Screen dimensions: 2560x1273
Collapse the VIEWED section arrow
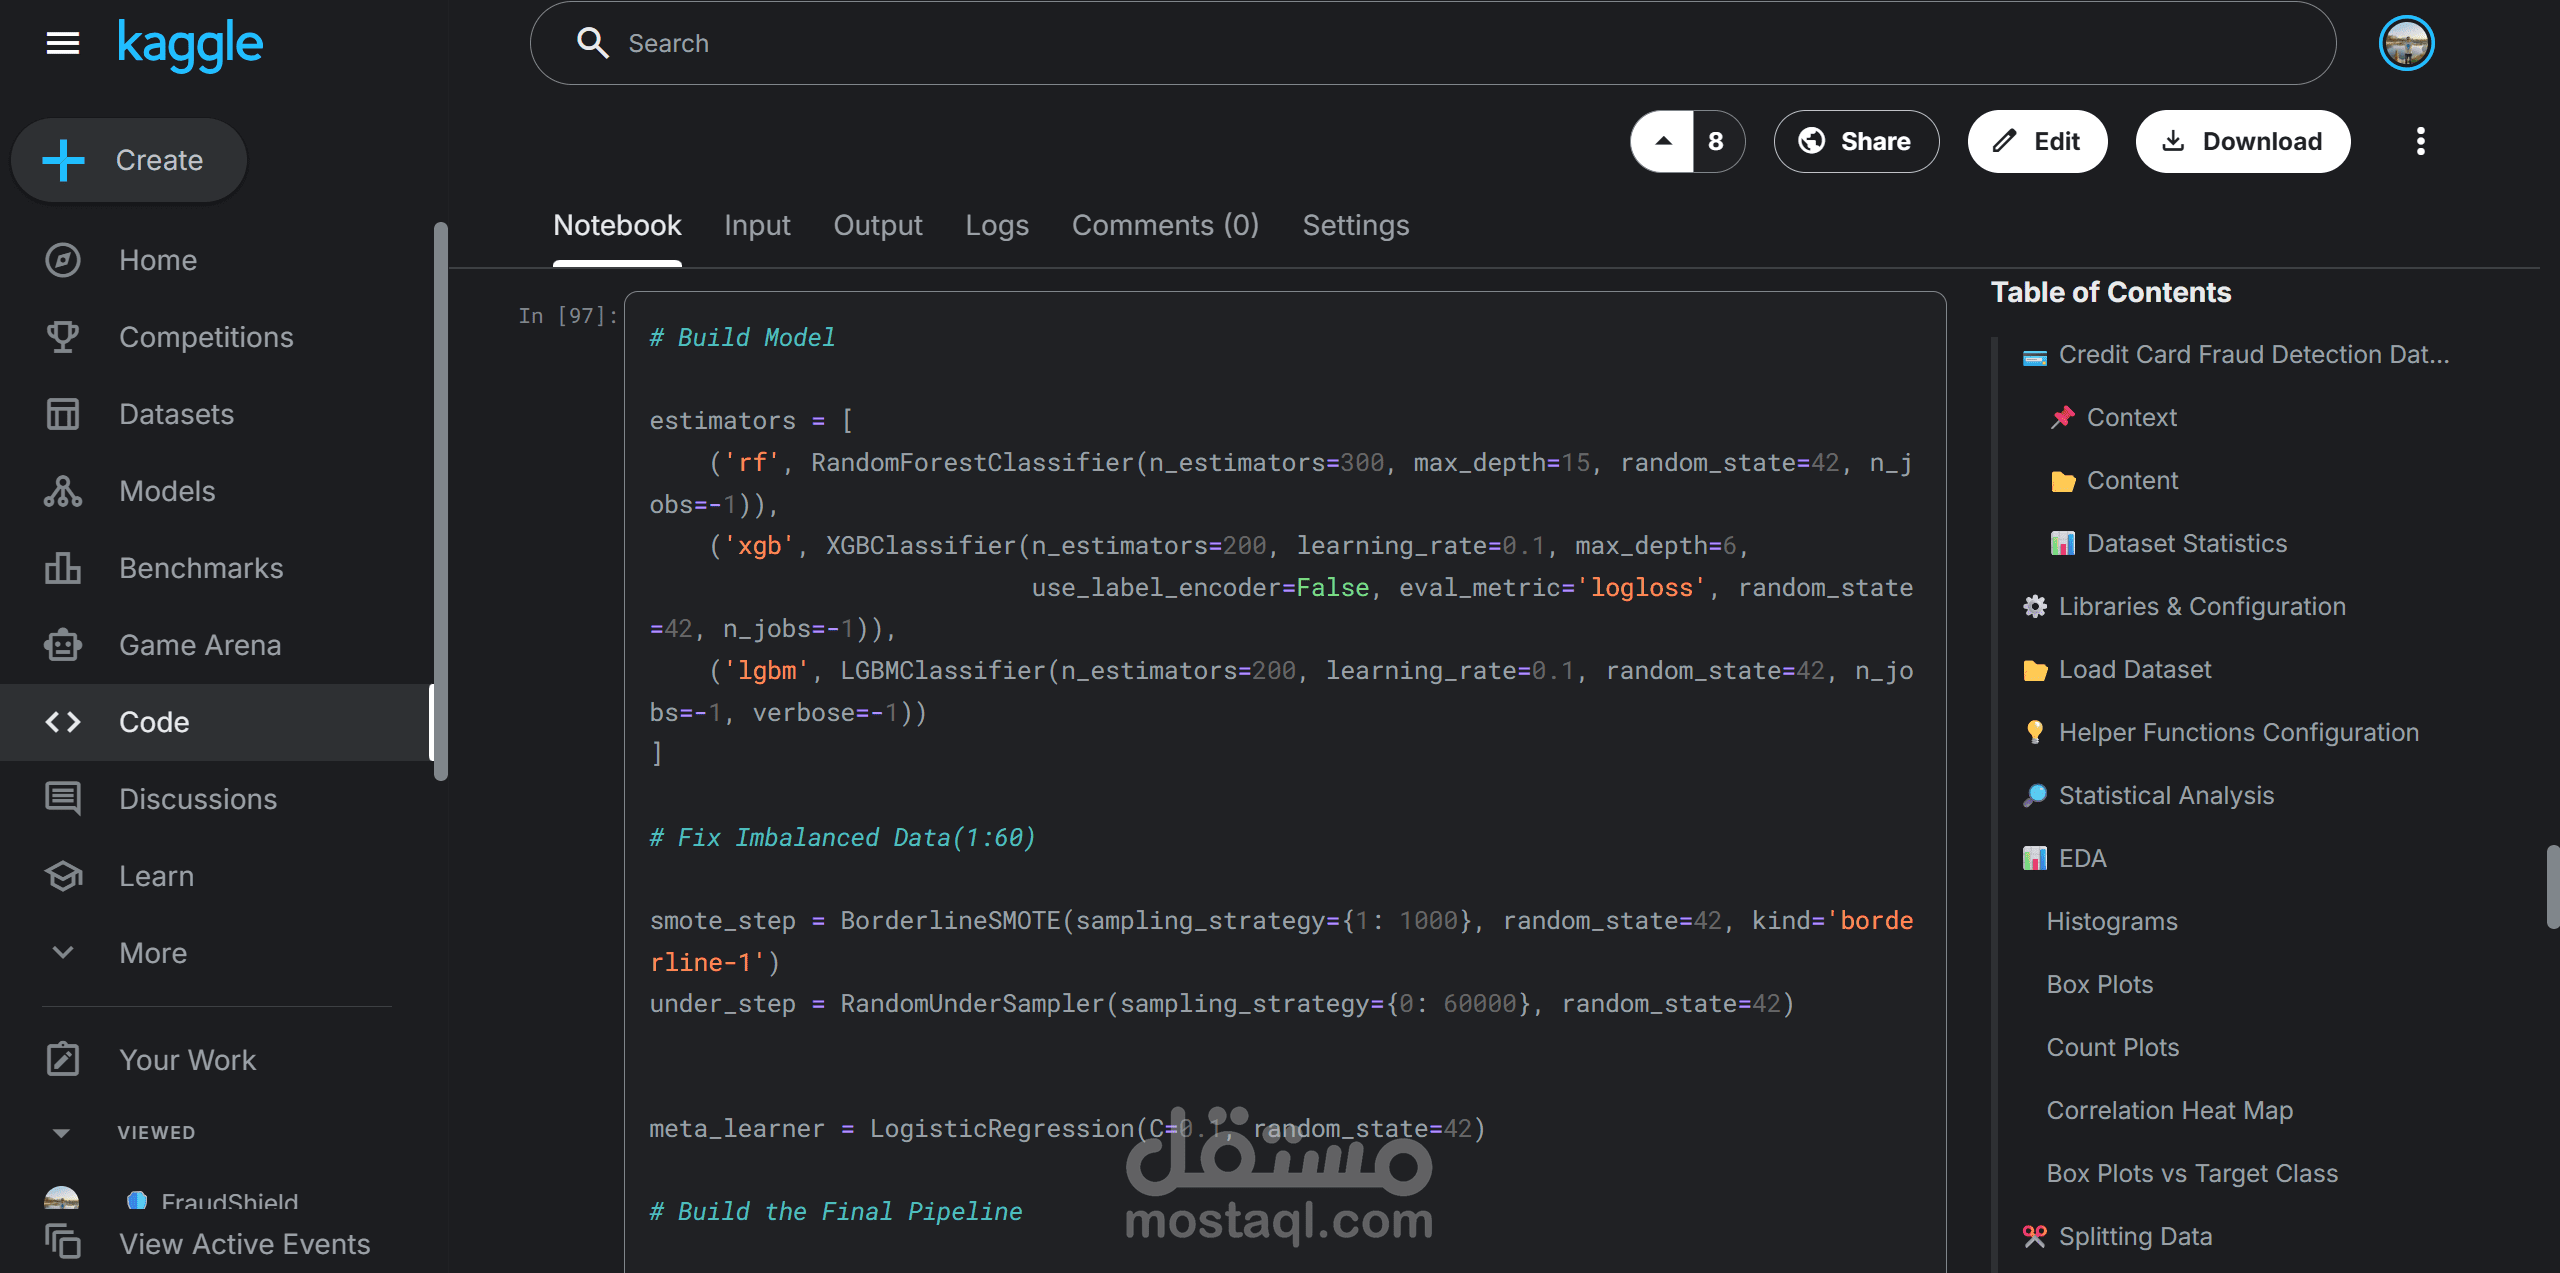(61, 1133)
